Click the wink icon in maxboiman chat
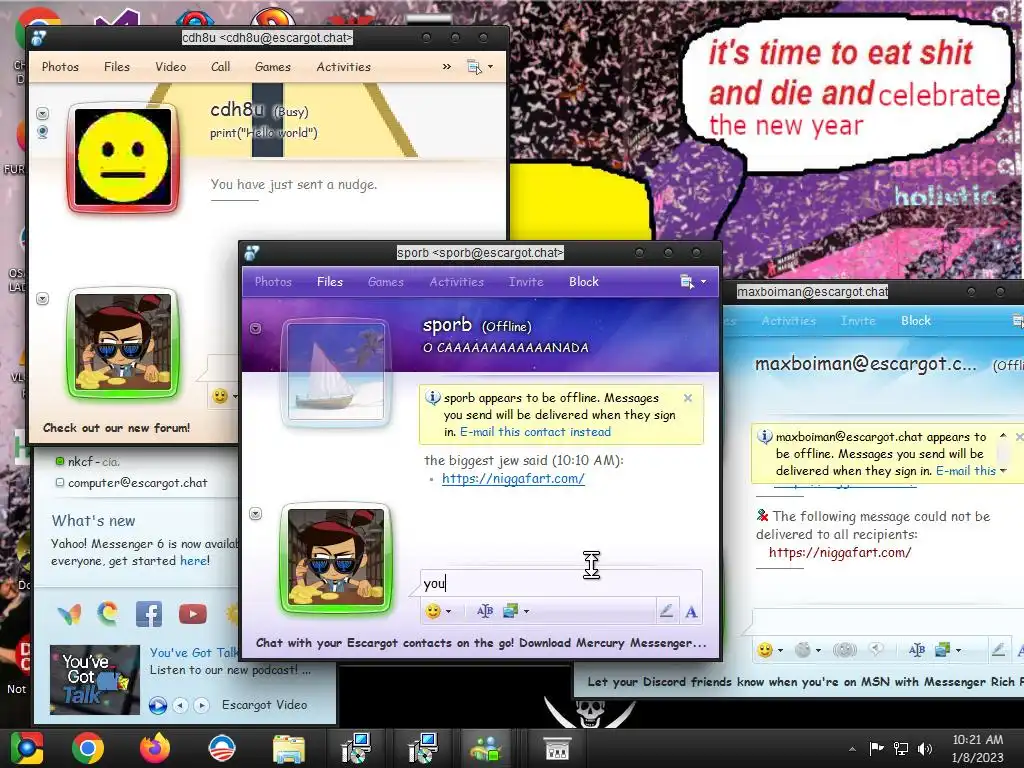 tap(803, 650)
